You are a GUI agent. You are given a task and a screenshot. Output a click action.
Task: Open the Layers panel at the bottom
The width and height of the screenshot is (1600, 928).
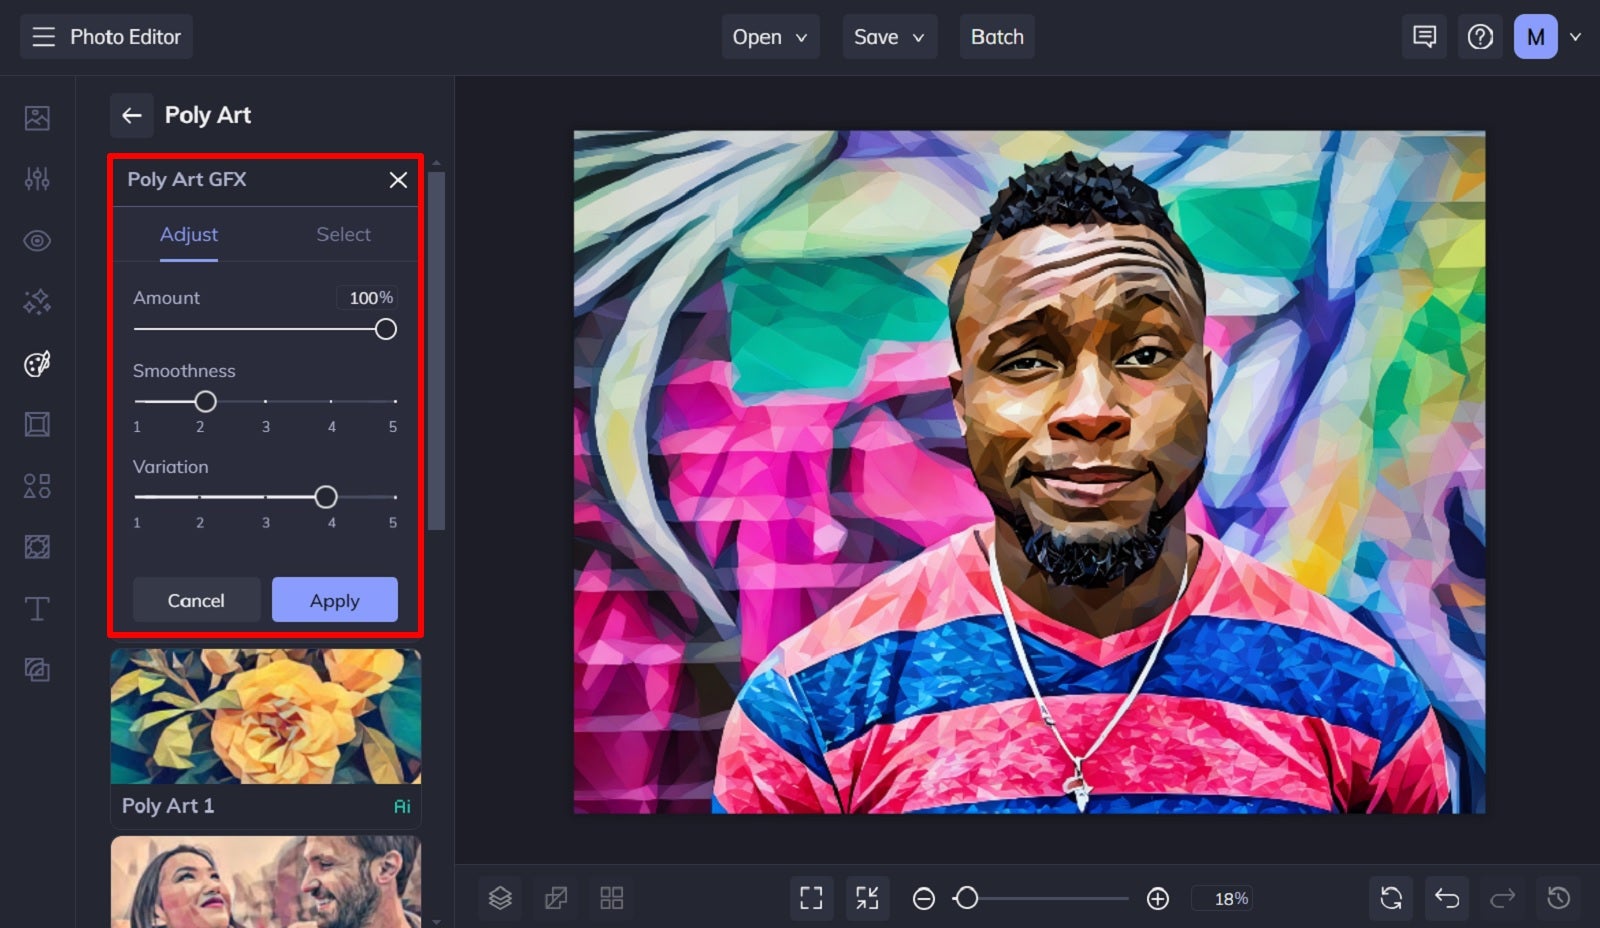(499, 897)
